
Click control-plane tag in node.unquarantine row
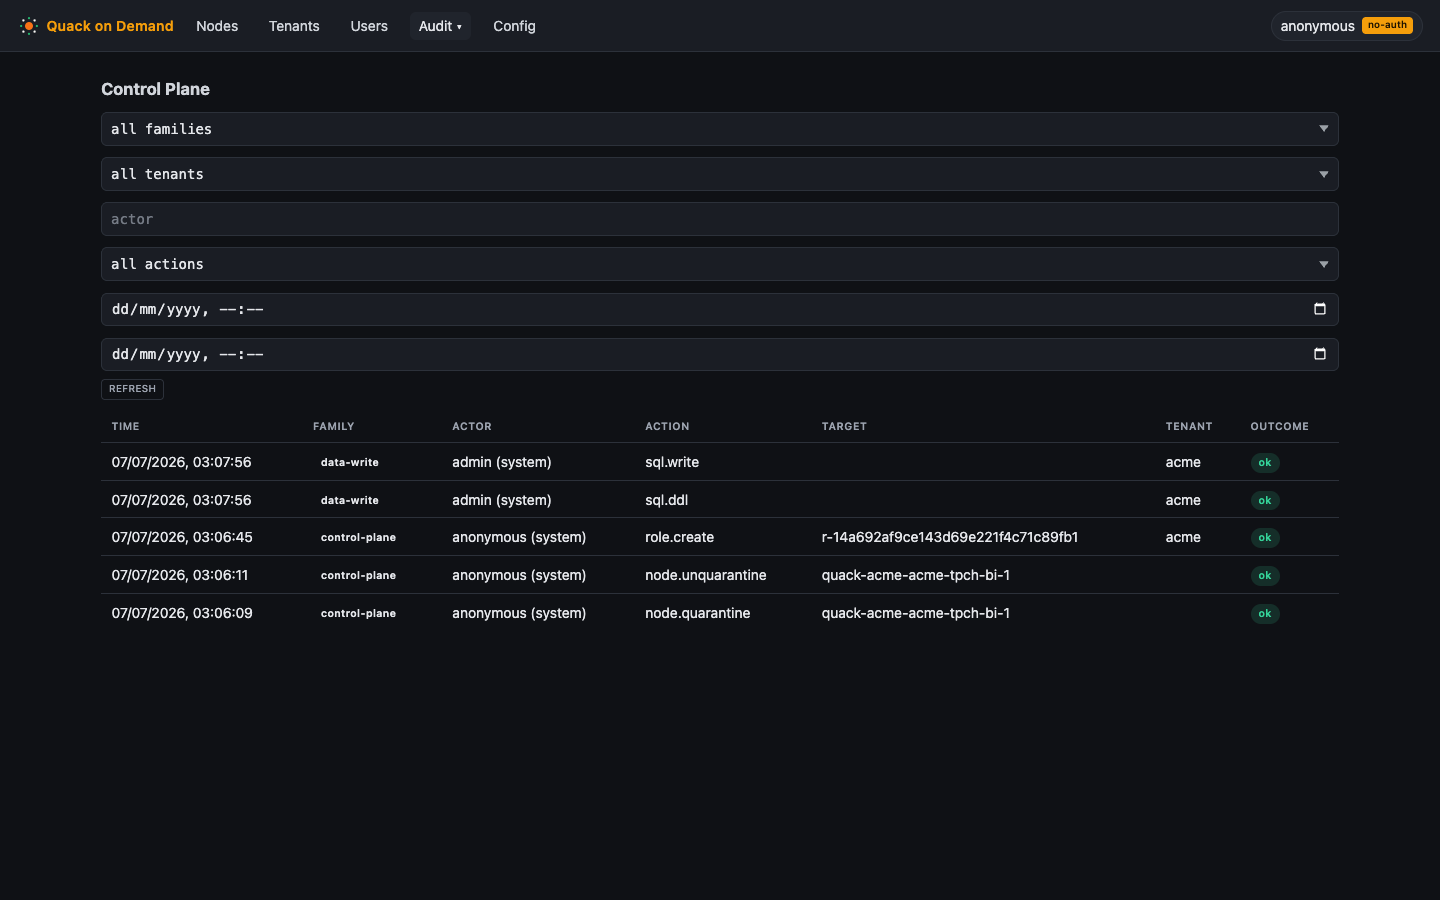pyautogui.click(x=358, y=576)
